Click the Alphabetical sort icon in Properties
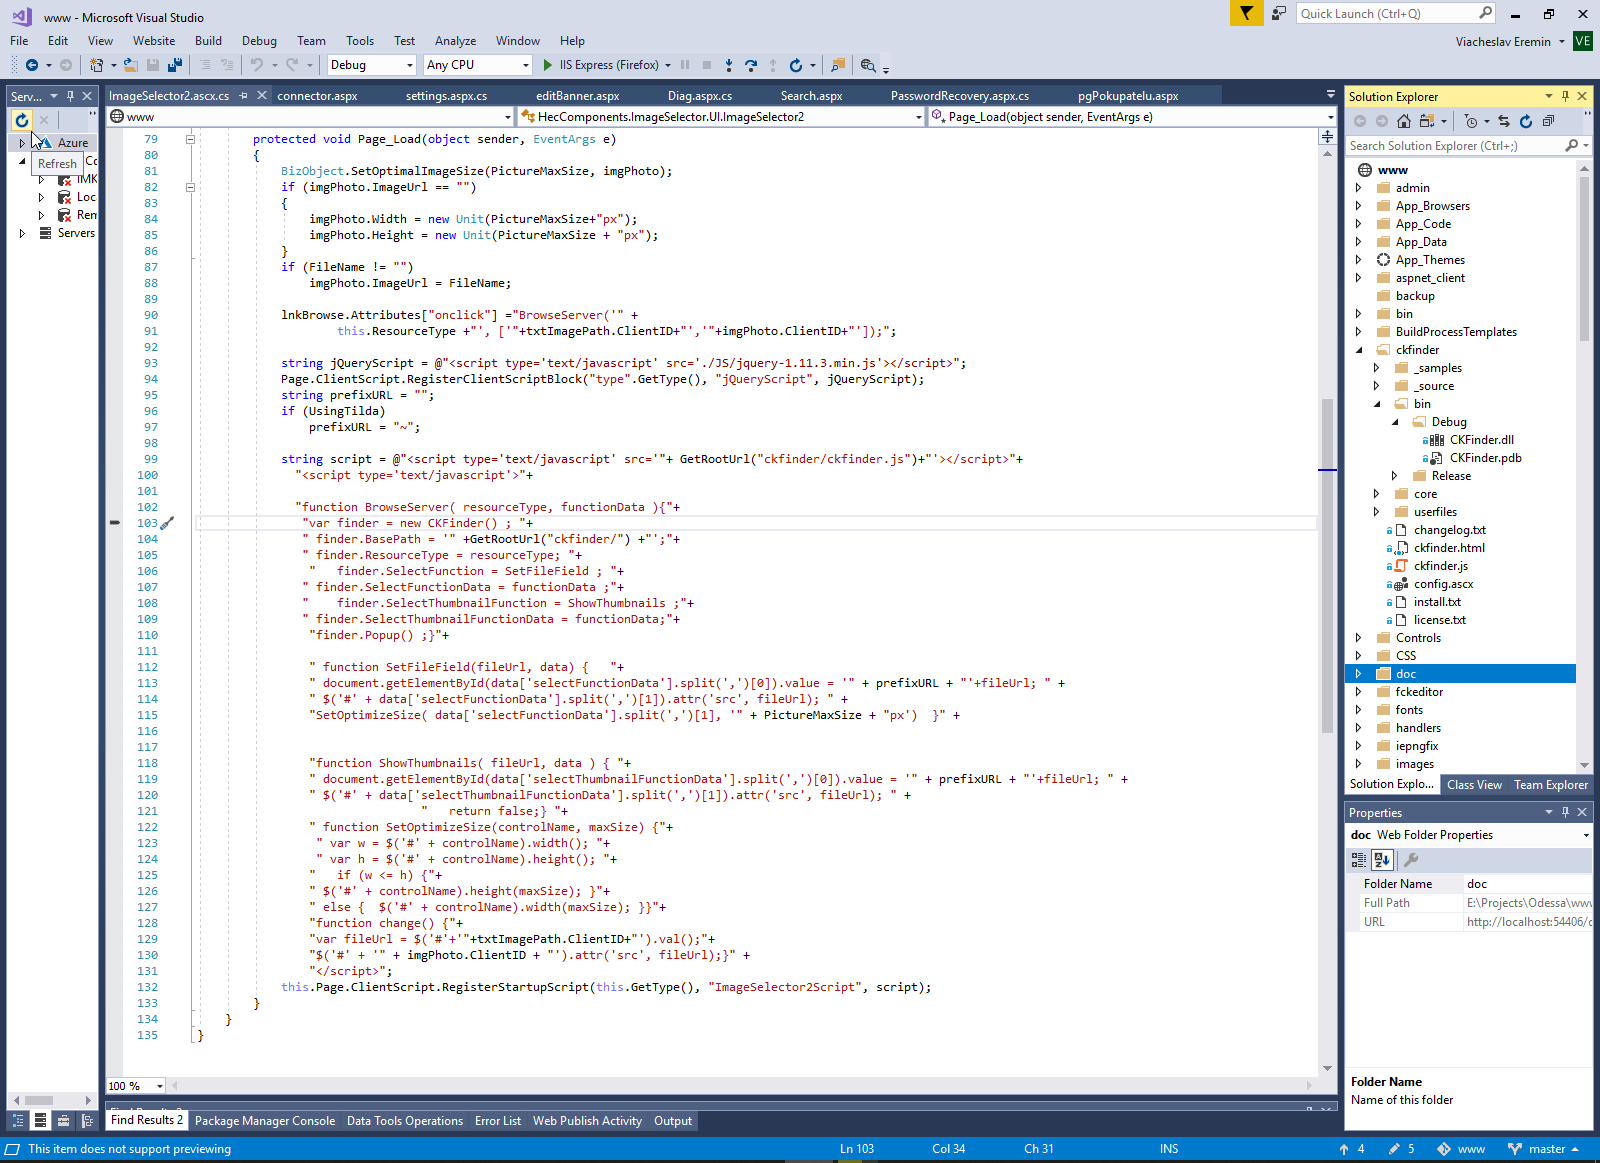 pos(1382,859)
